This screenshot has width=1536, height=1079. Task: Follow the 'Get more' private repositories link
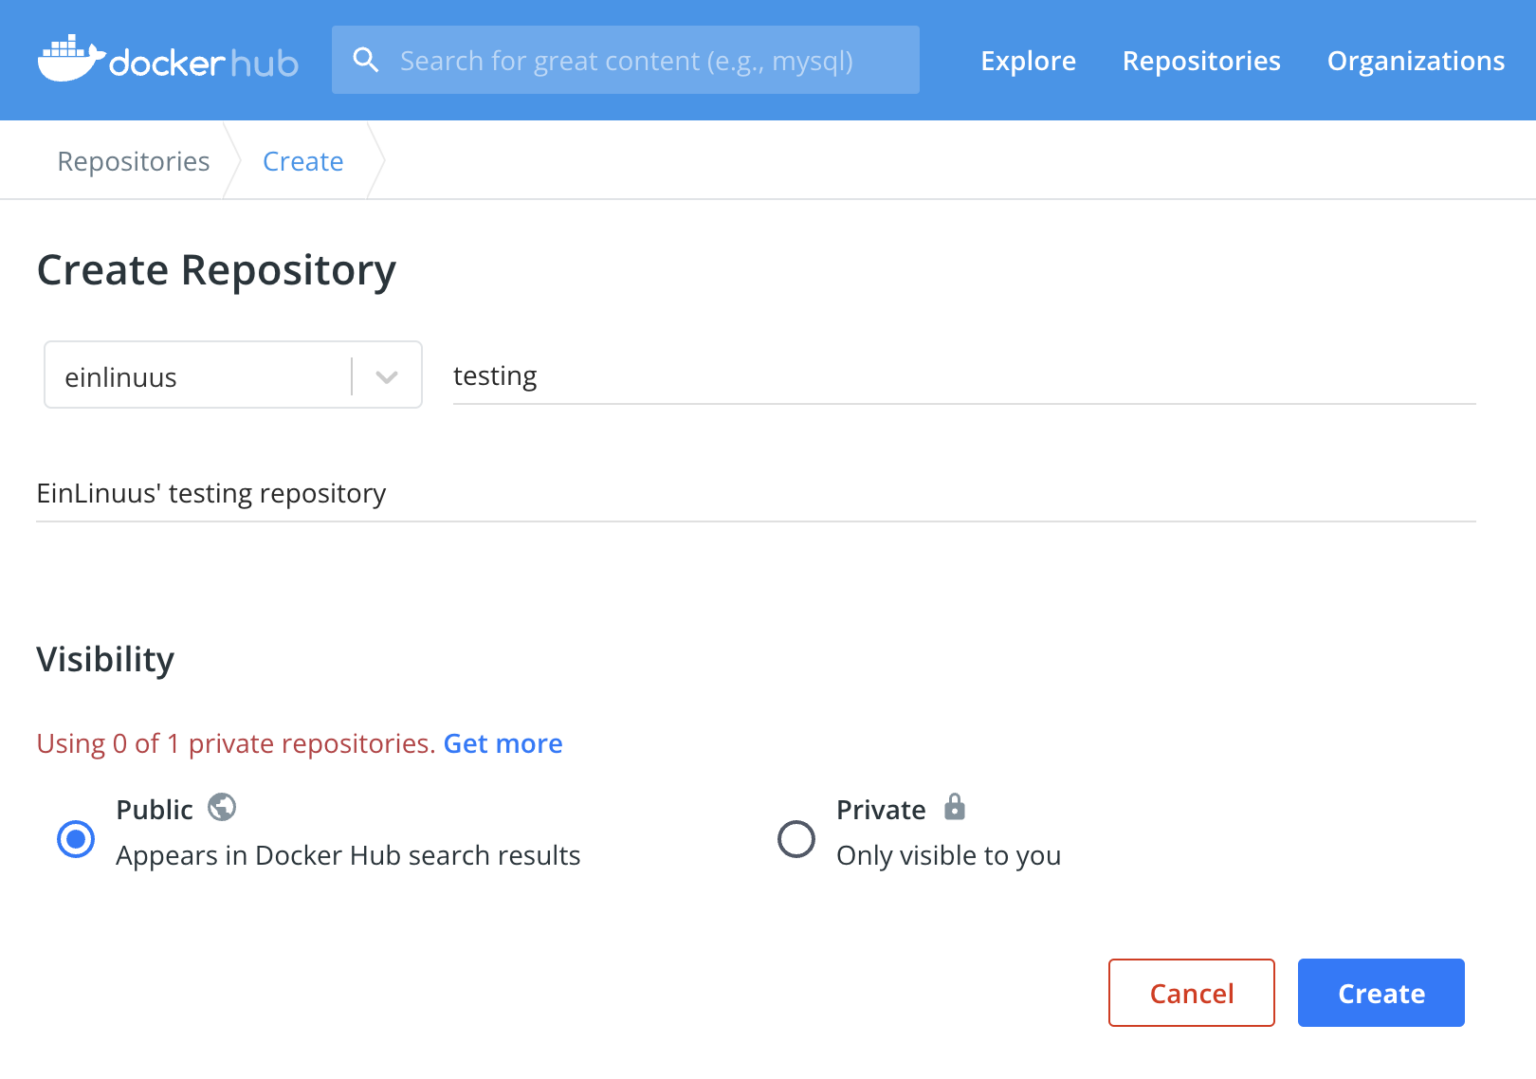pyautogui.click(x=502, y=743)
